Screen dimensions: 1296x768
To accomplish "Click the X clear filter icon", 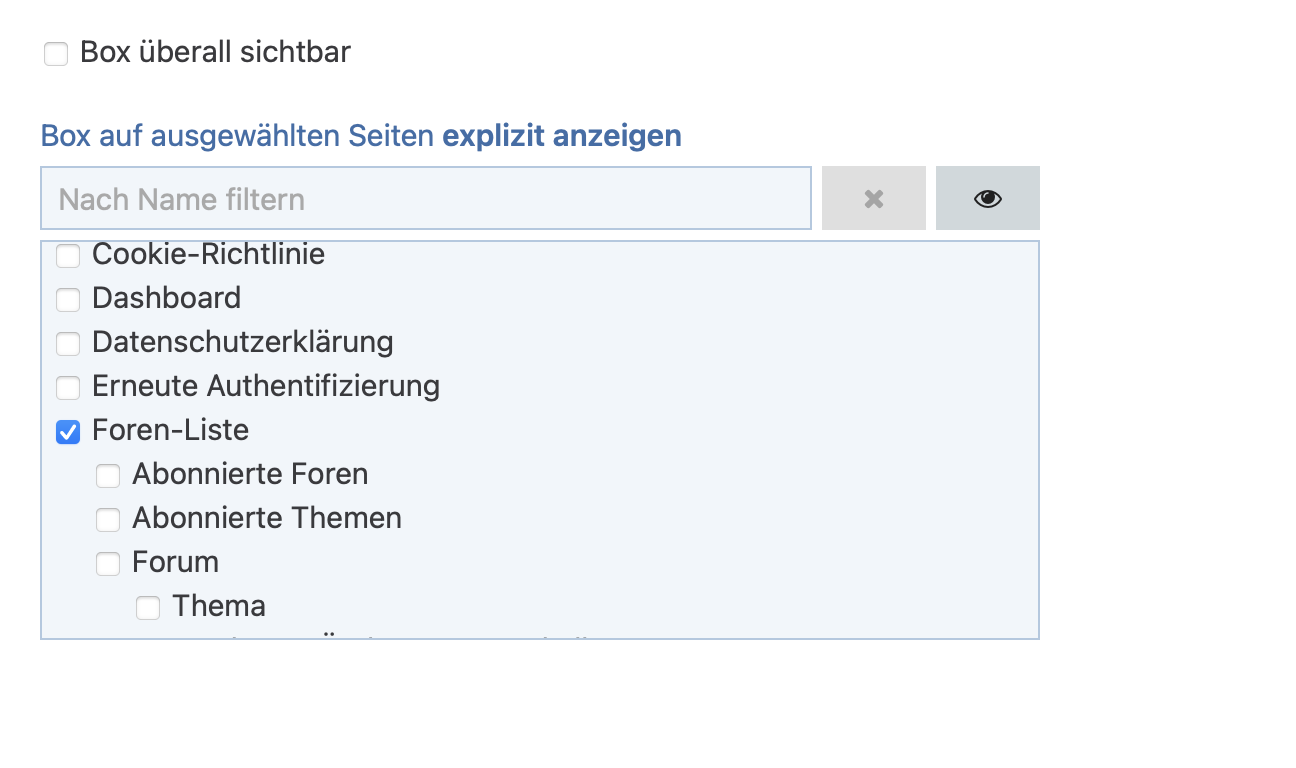I will click(x=873, y=198).
